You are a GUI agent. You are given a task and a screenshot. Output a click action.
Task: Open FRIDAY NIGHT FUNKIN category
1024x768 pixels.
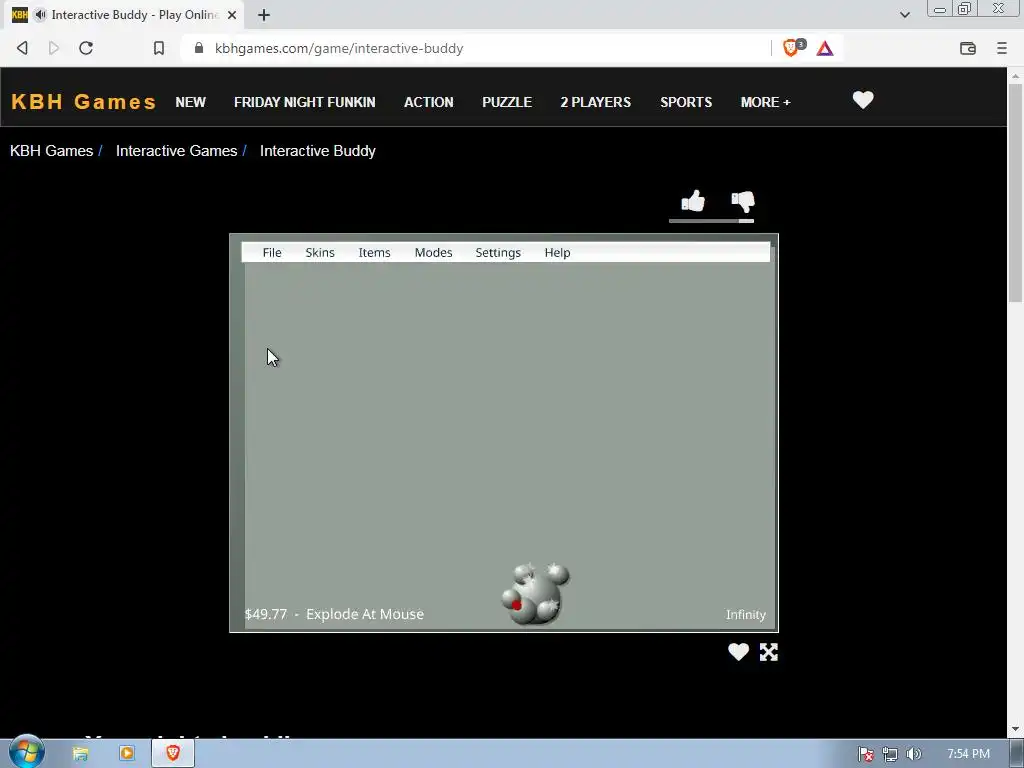tap(304, 103)
